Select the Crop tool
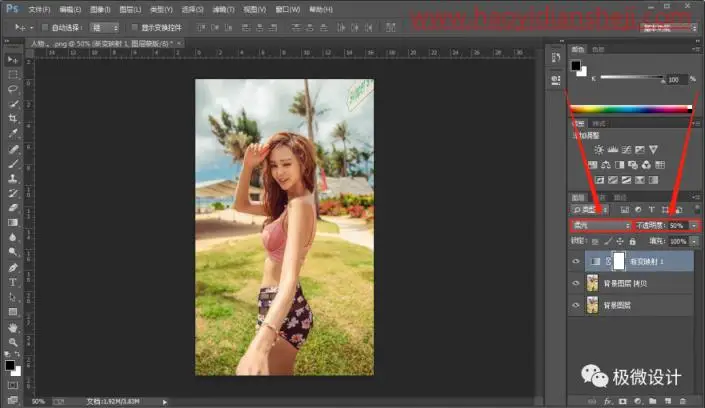Viewport: 705px width, 408px height. [x=13, y=118]
